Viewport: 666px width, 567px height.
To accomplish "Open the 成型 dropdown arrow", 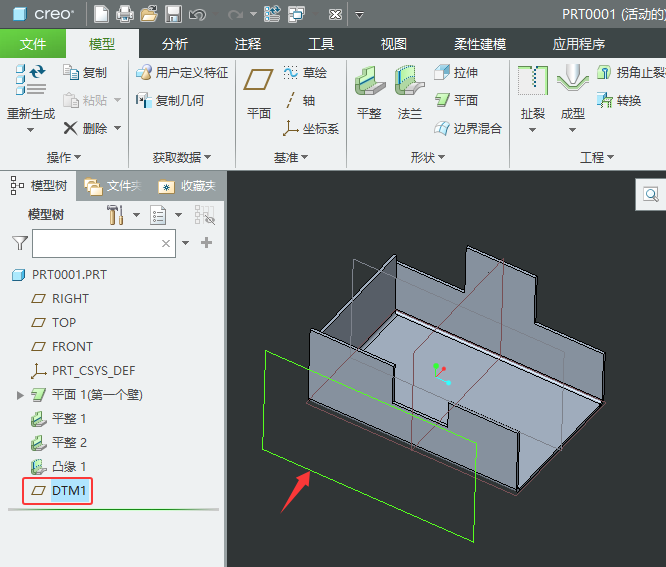I will (573, 130).
